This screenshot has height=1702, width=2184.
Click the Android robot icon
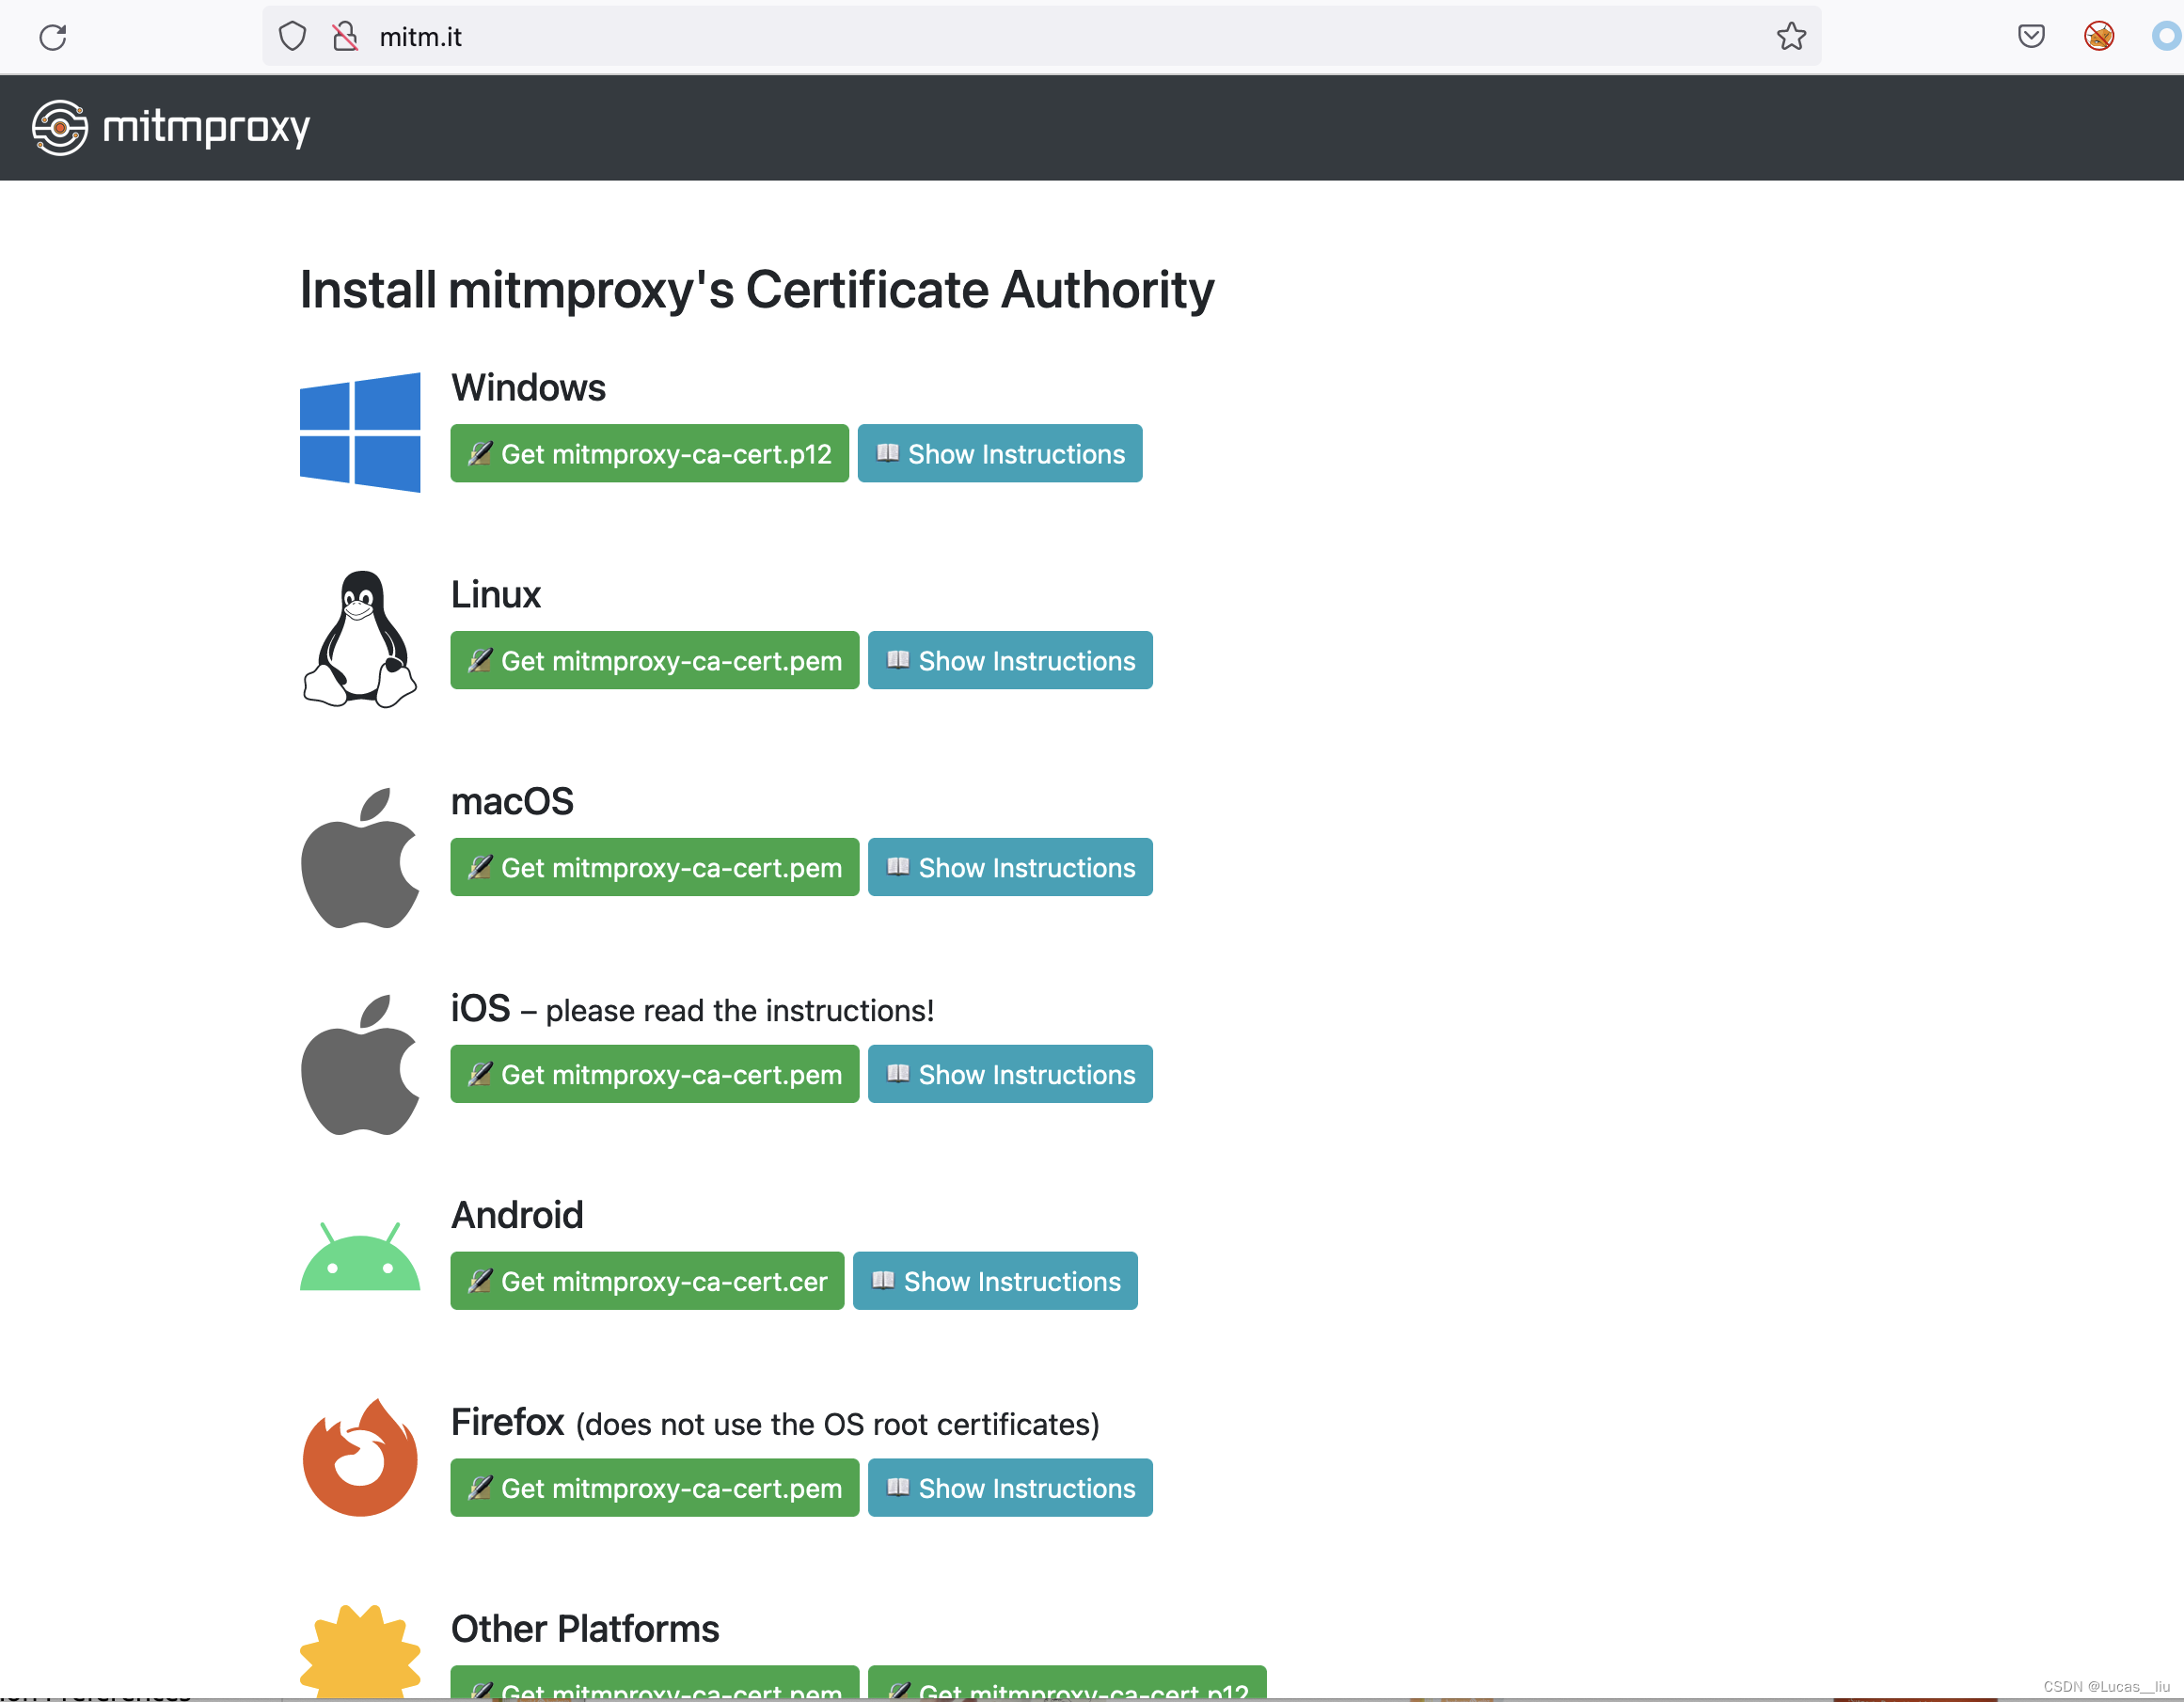point(360,1257)
